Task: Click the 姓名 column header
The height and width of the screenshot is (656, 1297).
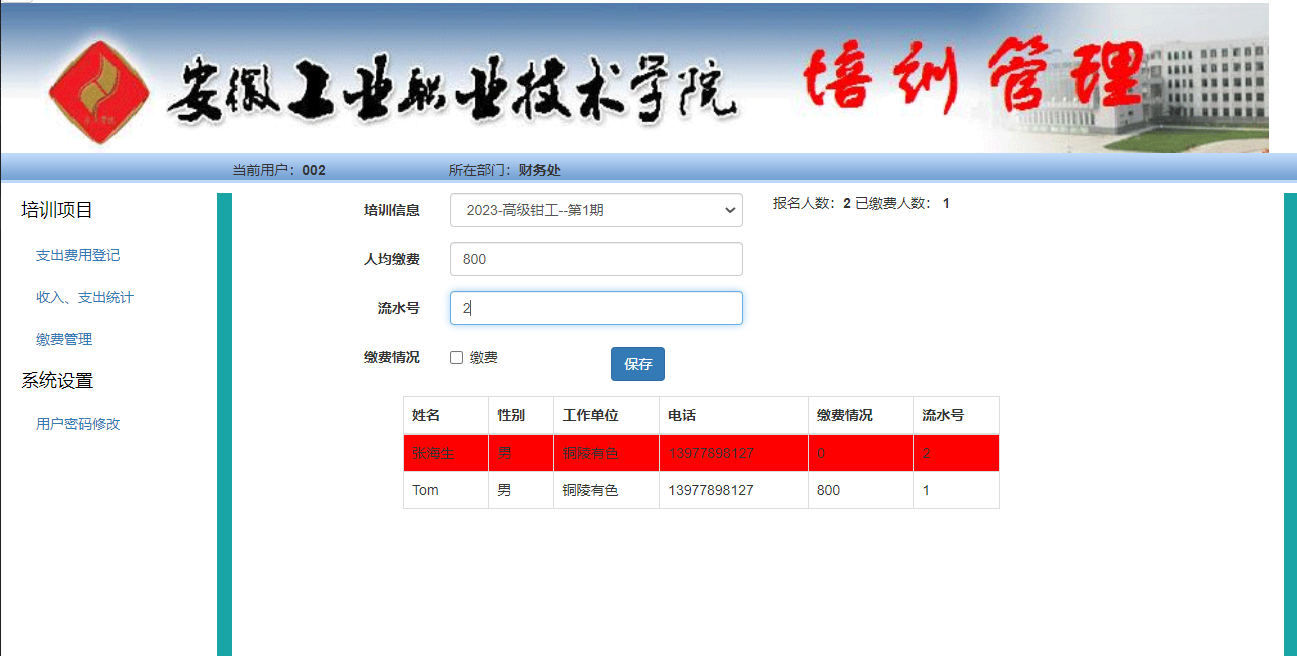Action: [x=426, y=415]
